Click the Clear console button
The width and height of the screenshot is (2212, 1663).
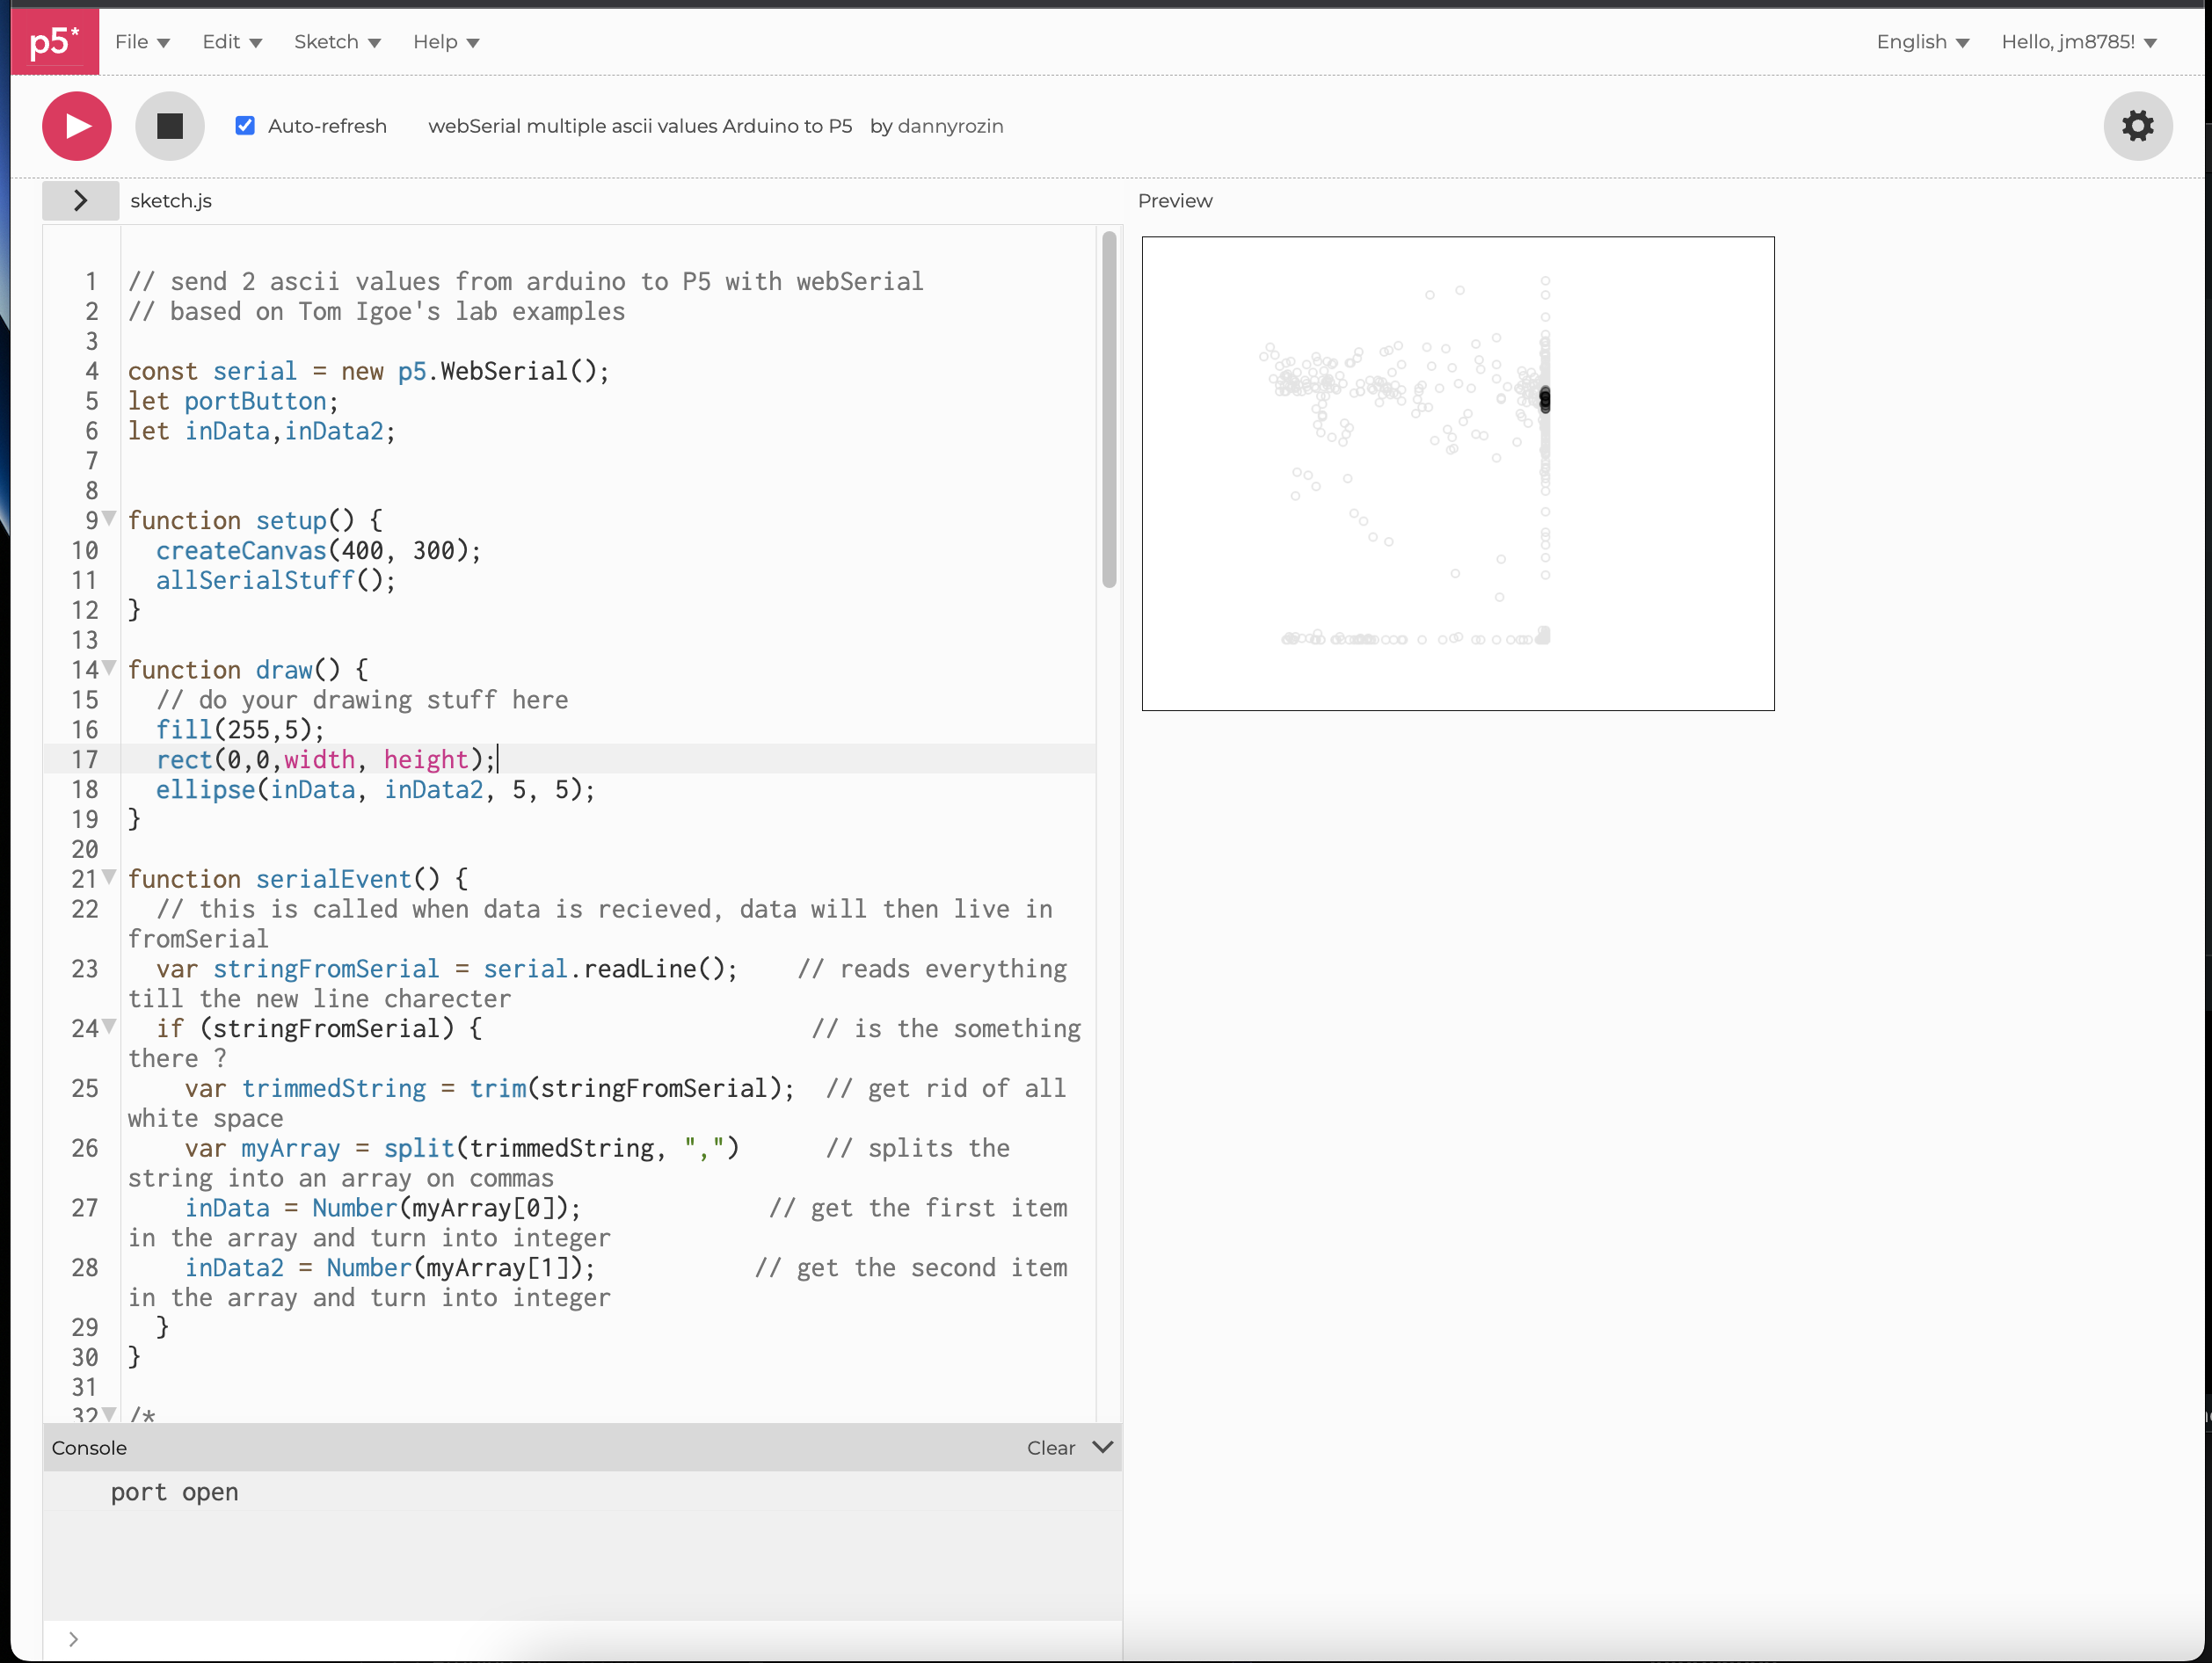pyautogui.click(x=1050, y=1448)
